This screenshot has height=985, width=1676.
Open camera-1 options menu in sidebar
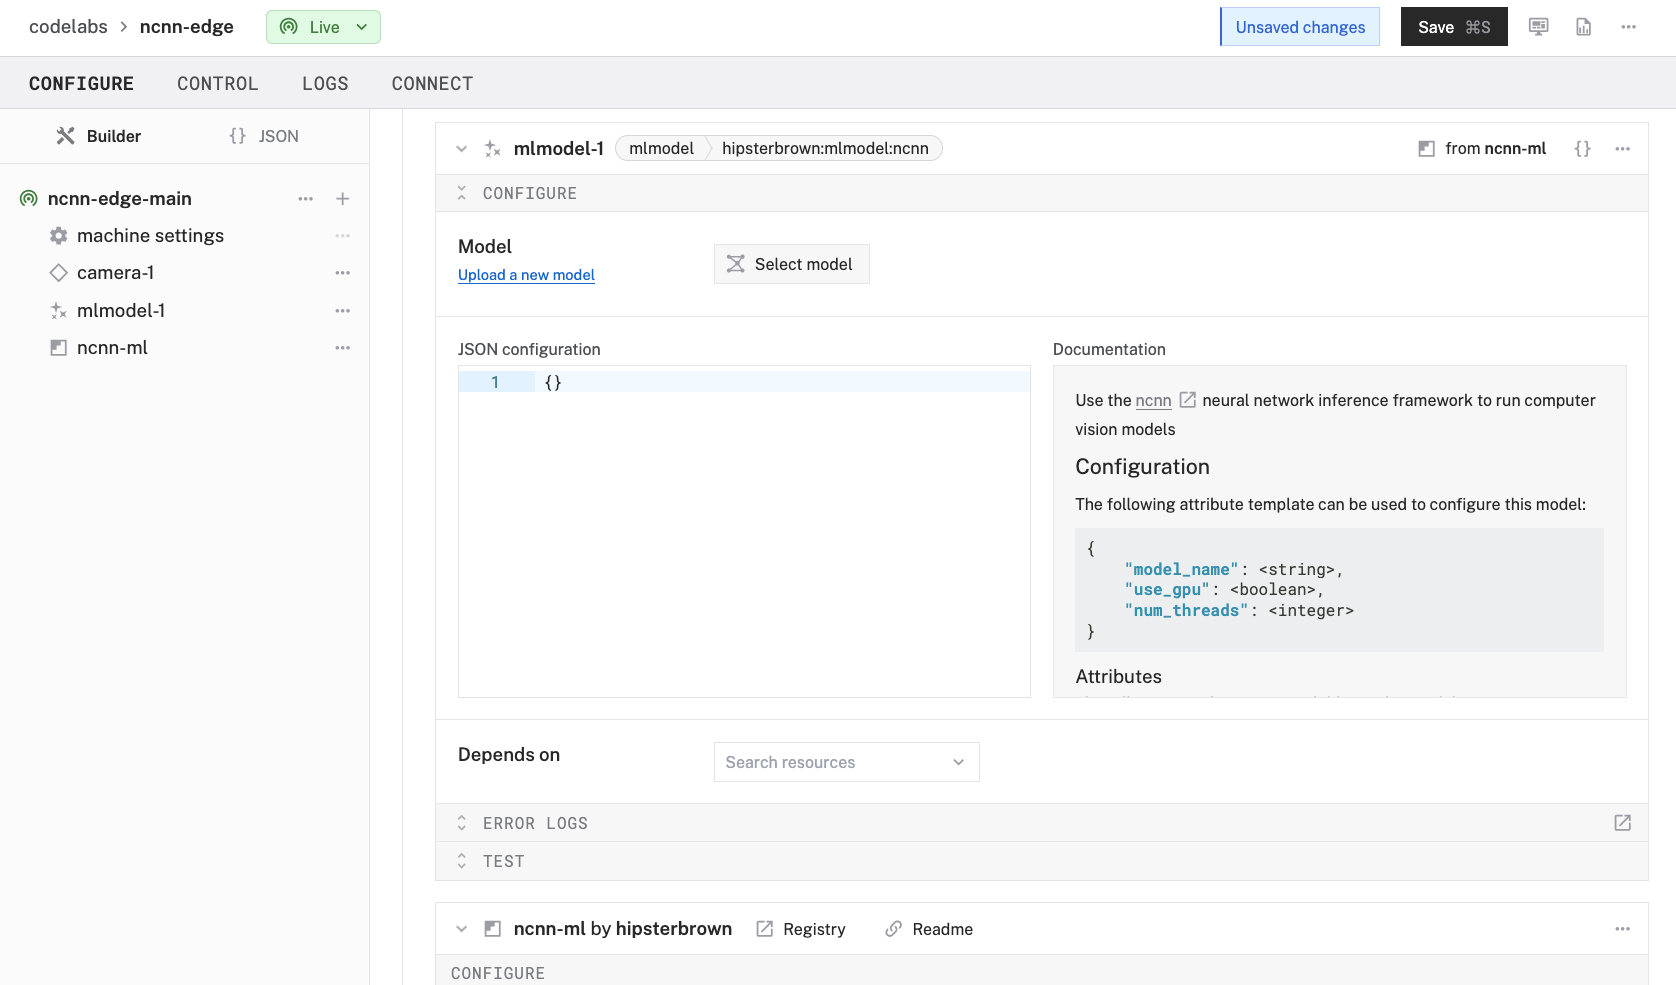tap(343, 273)
